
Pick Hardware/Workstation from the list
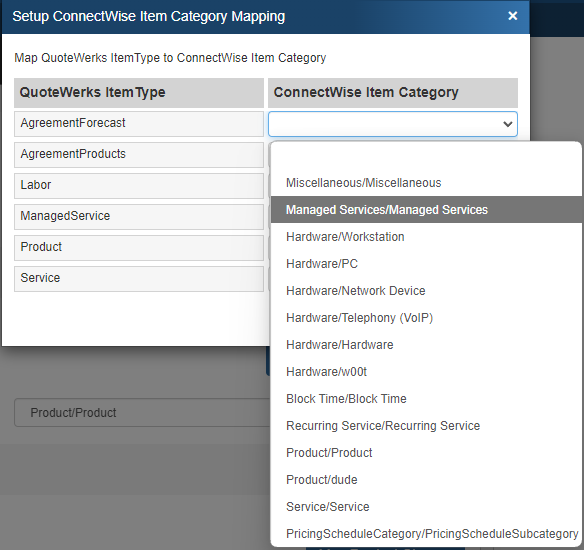(x=426, y=237)
